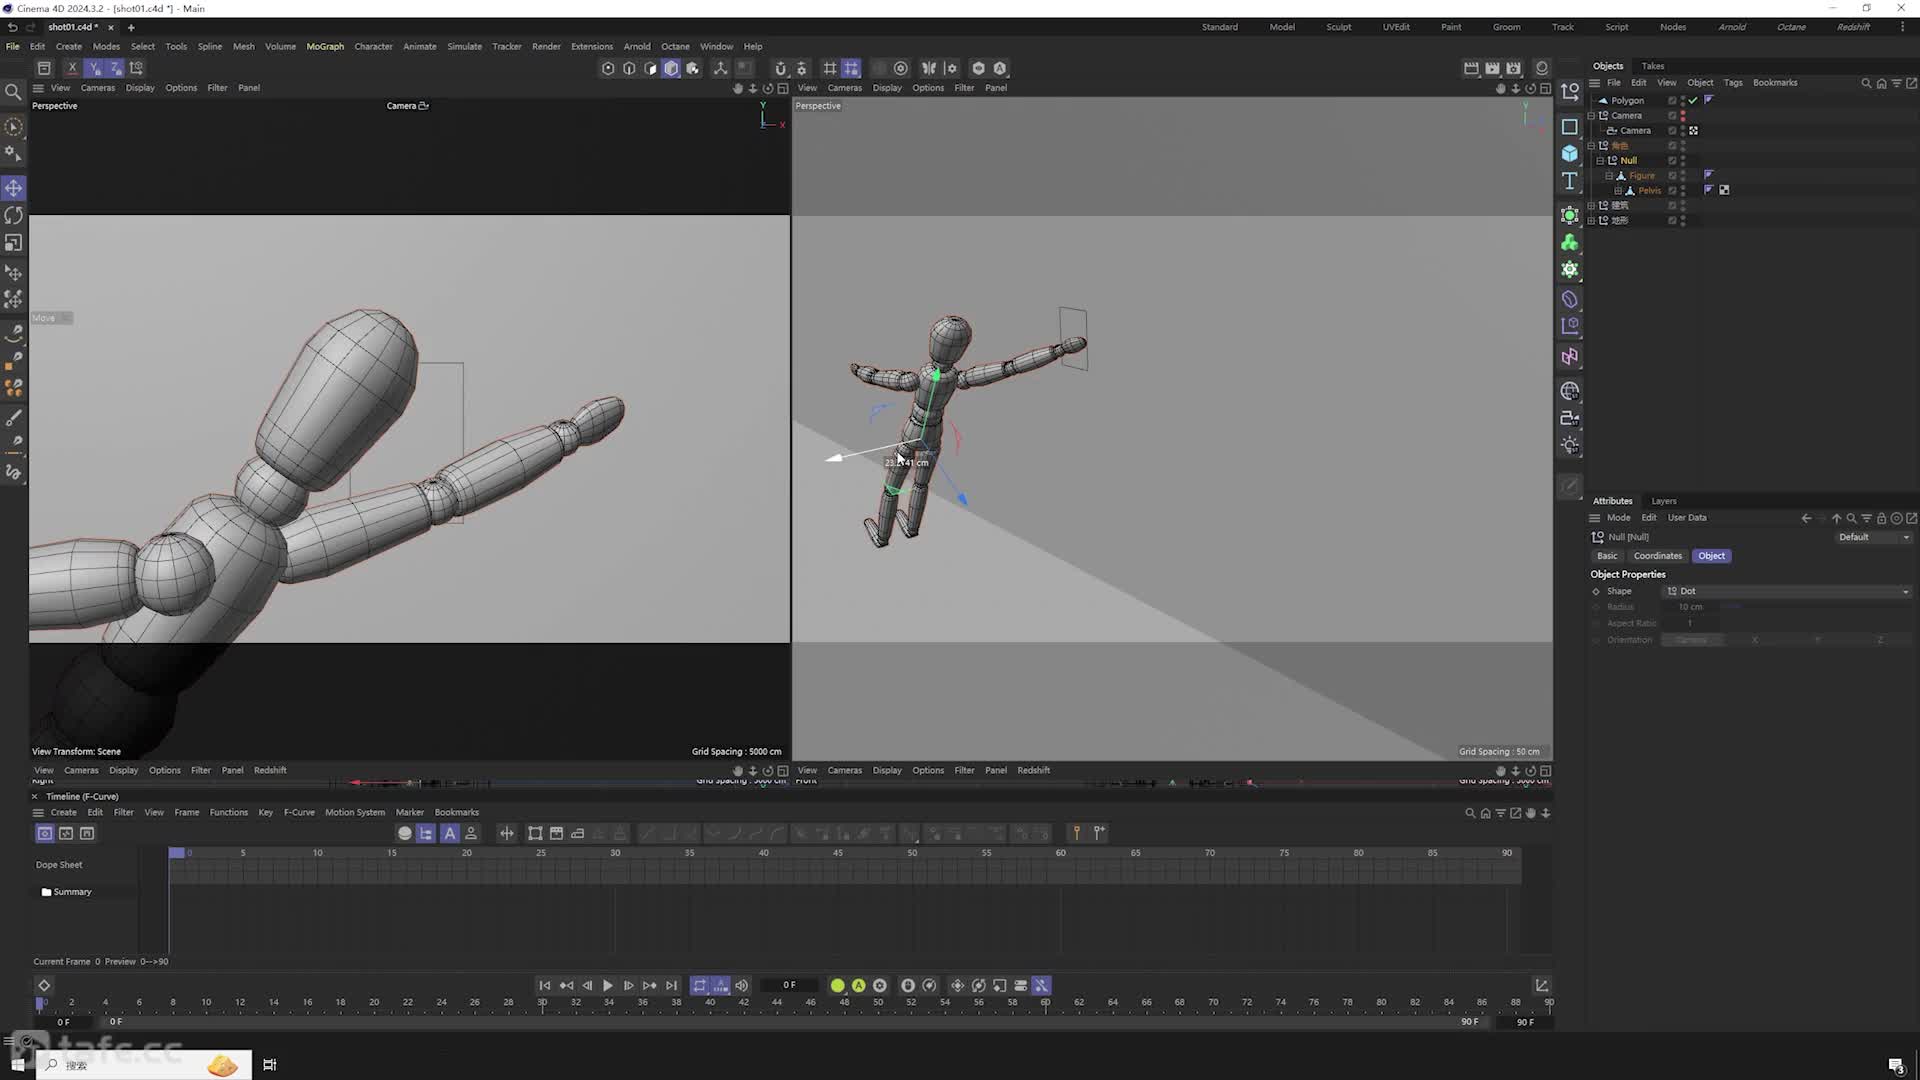The width and height of the screenshot is (1920, 1080).
Task: Open the Default attribute layout dropdown
Action: 1874,537
